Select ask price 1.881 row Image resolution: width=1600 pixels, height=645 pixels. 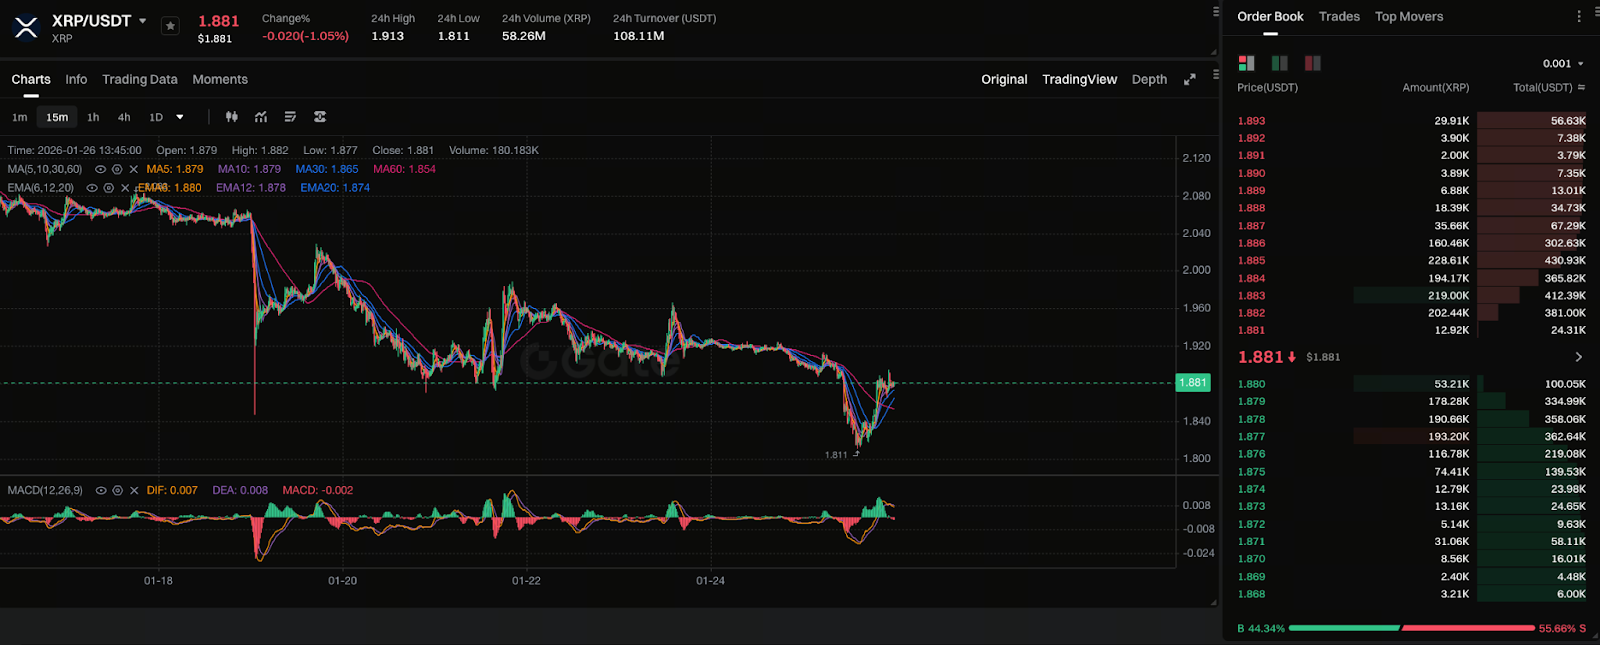[x=1411, y=330]
